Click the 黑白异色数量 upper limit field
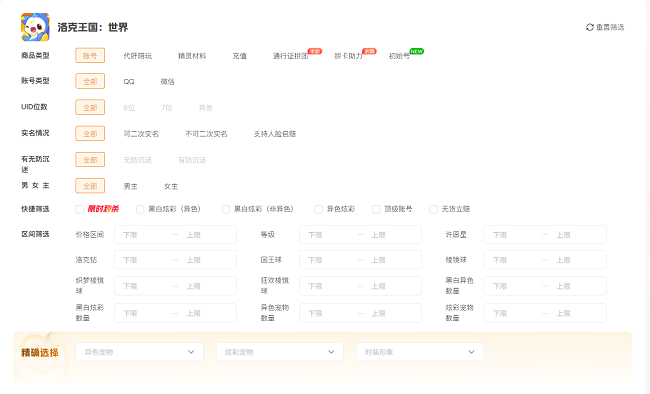The width and height of the screenshot is (650, 394). pos(577,286)
